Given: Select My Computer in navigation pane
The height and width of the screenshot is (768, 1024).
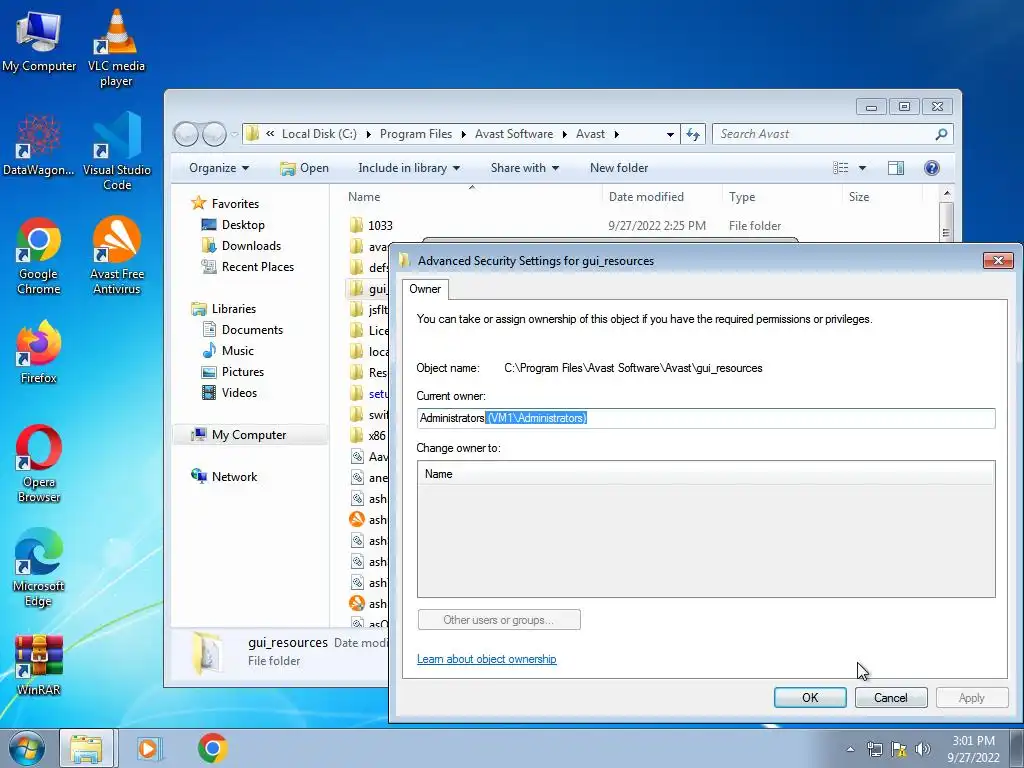Looking at the screenshot, I should click(x=249, y=435).
